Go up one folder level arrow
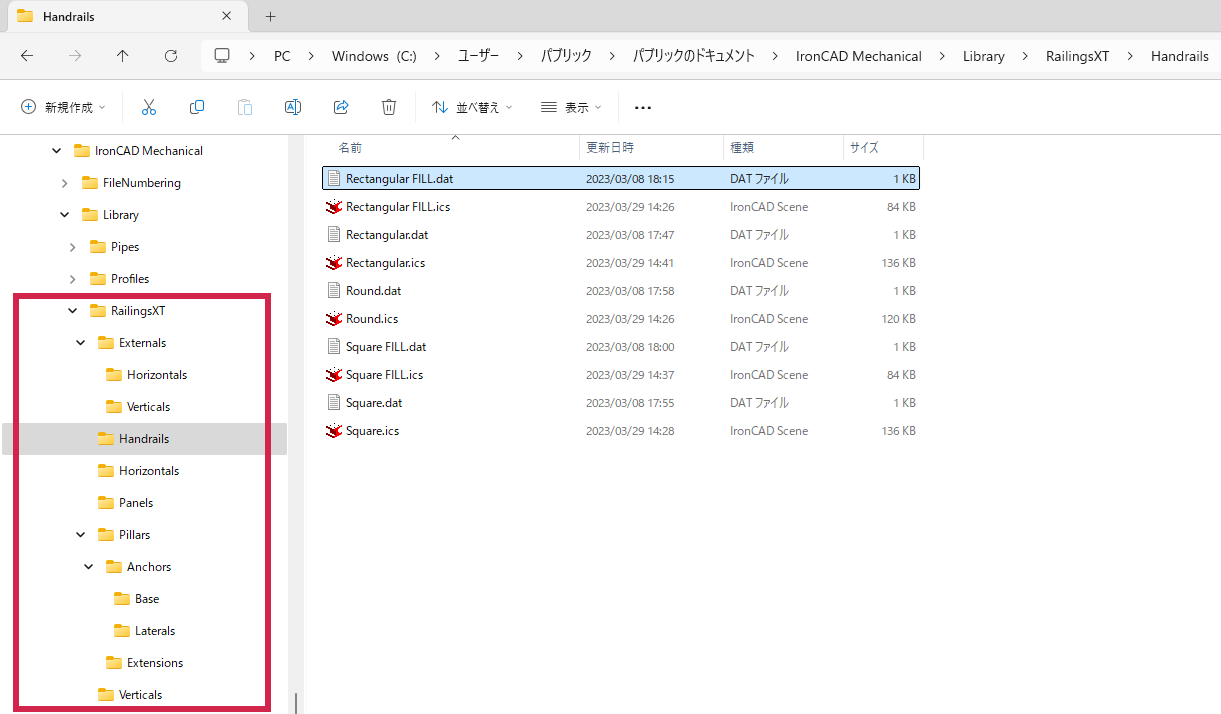Viewport: 1221px width, 714px height. tap(123, 56)
